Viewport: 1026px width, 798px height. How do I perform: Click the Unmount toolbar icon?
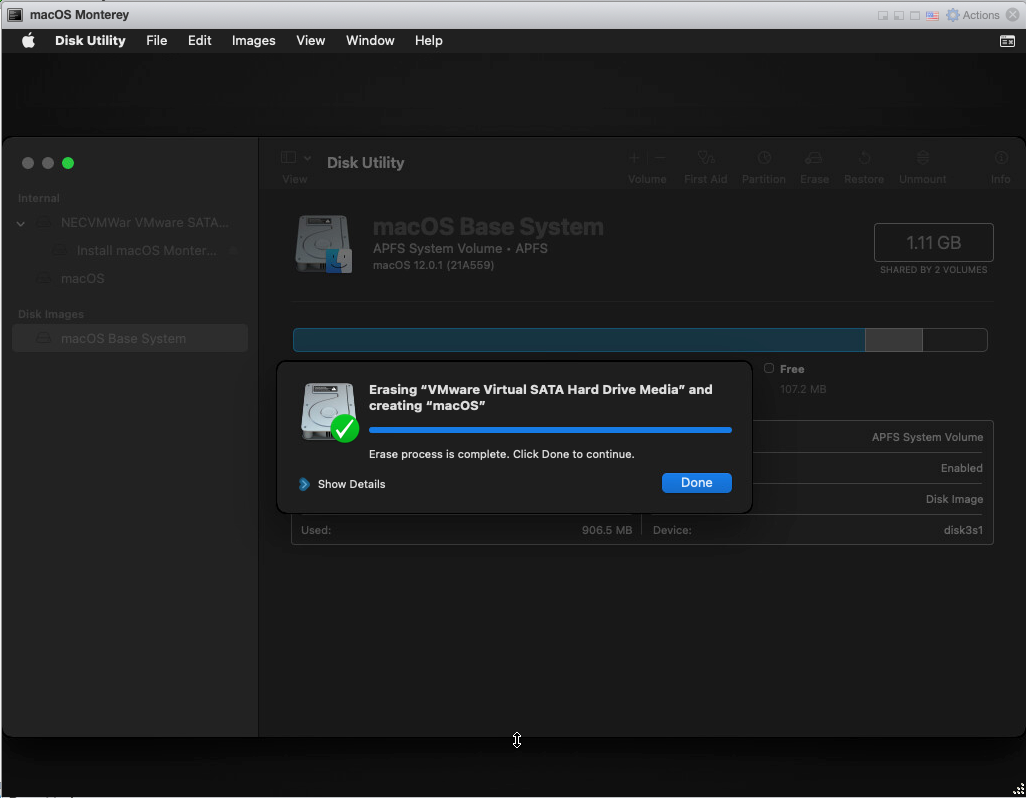tap(922, 159)
